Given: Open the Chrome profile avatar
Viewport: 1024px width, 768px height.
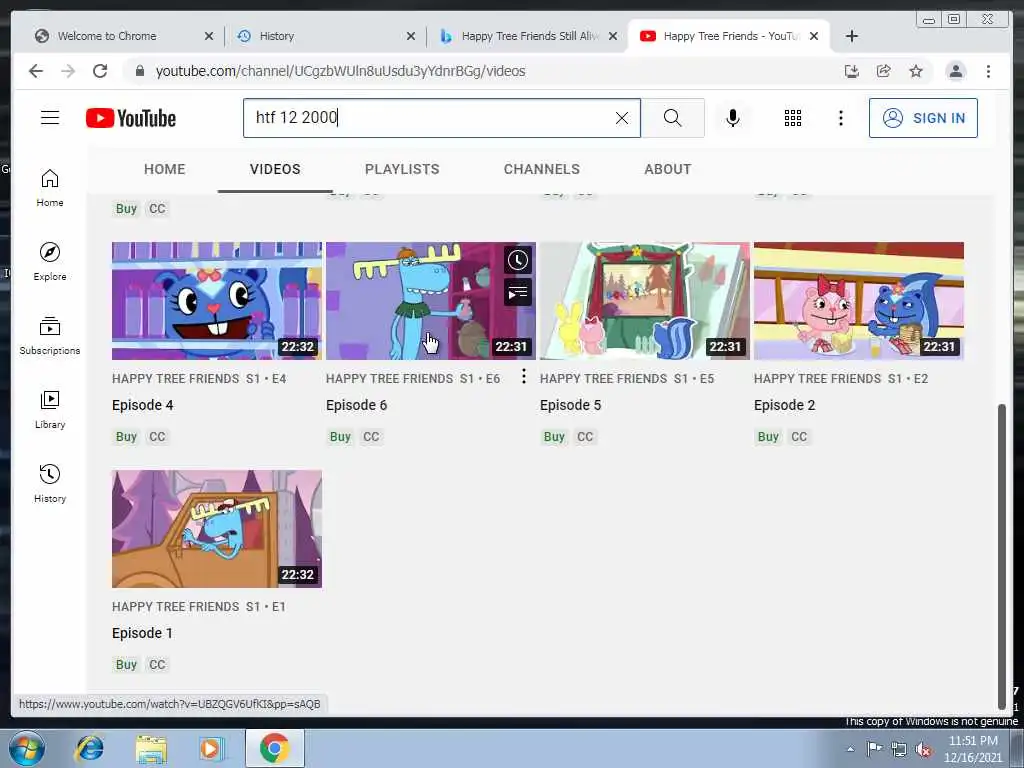Looking at the screenshot, I should [955, 71].
